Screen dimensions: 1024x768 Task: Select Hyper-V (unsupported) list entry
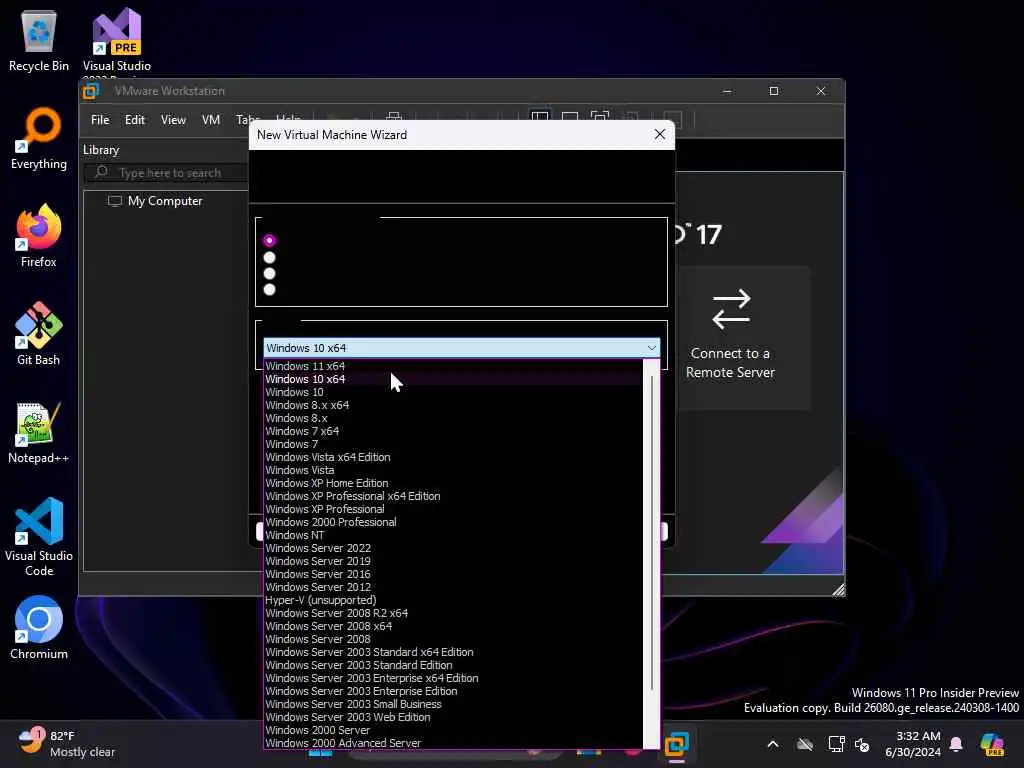453,600
